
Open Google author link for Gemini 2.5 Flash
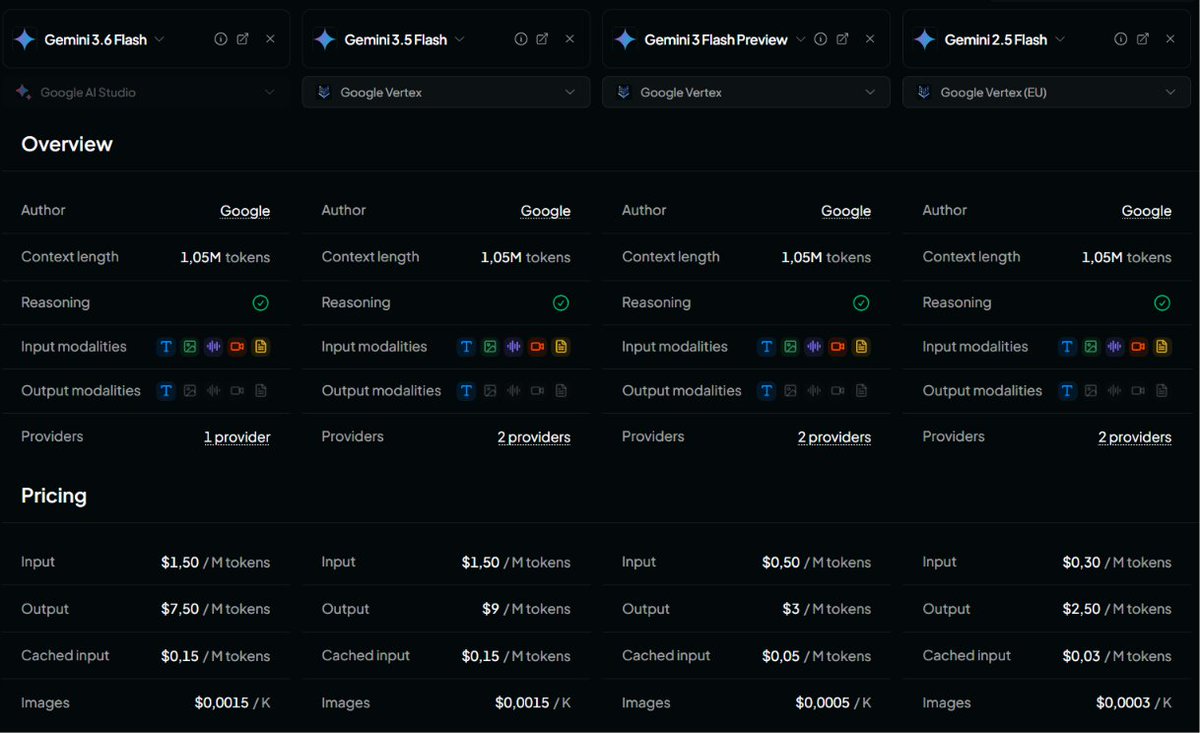point(1147,211)
